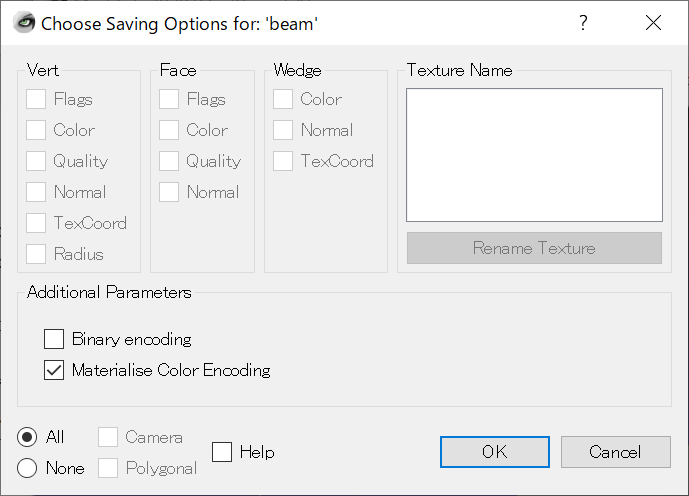The height and width of the screenshot is (496, 689).
Task: Click inside the Texture Name list box
Action: (534, 154)
